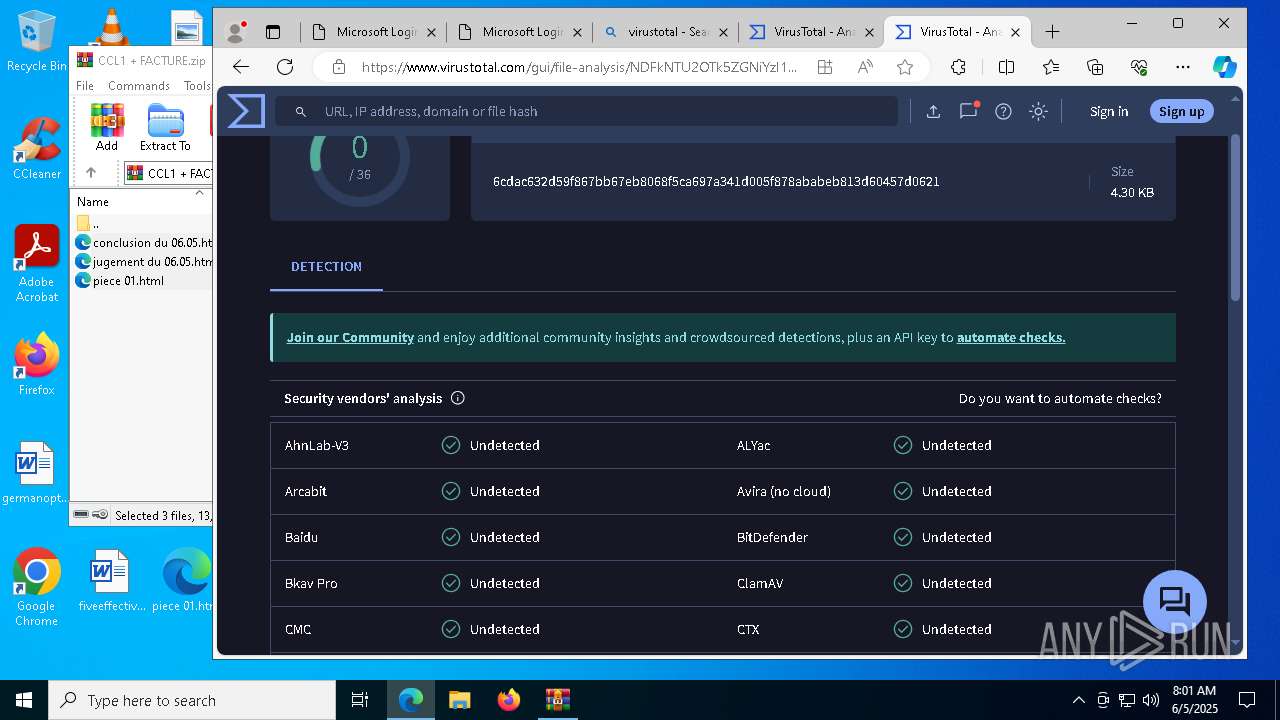Open Recycle Bin desktop icon
This screenshot has height=720, width=1280.
click(36, 42)
